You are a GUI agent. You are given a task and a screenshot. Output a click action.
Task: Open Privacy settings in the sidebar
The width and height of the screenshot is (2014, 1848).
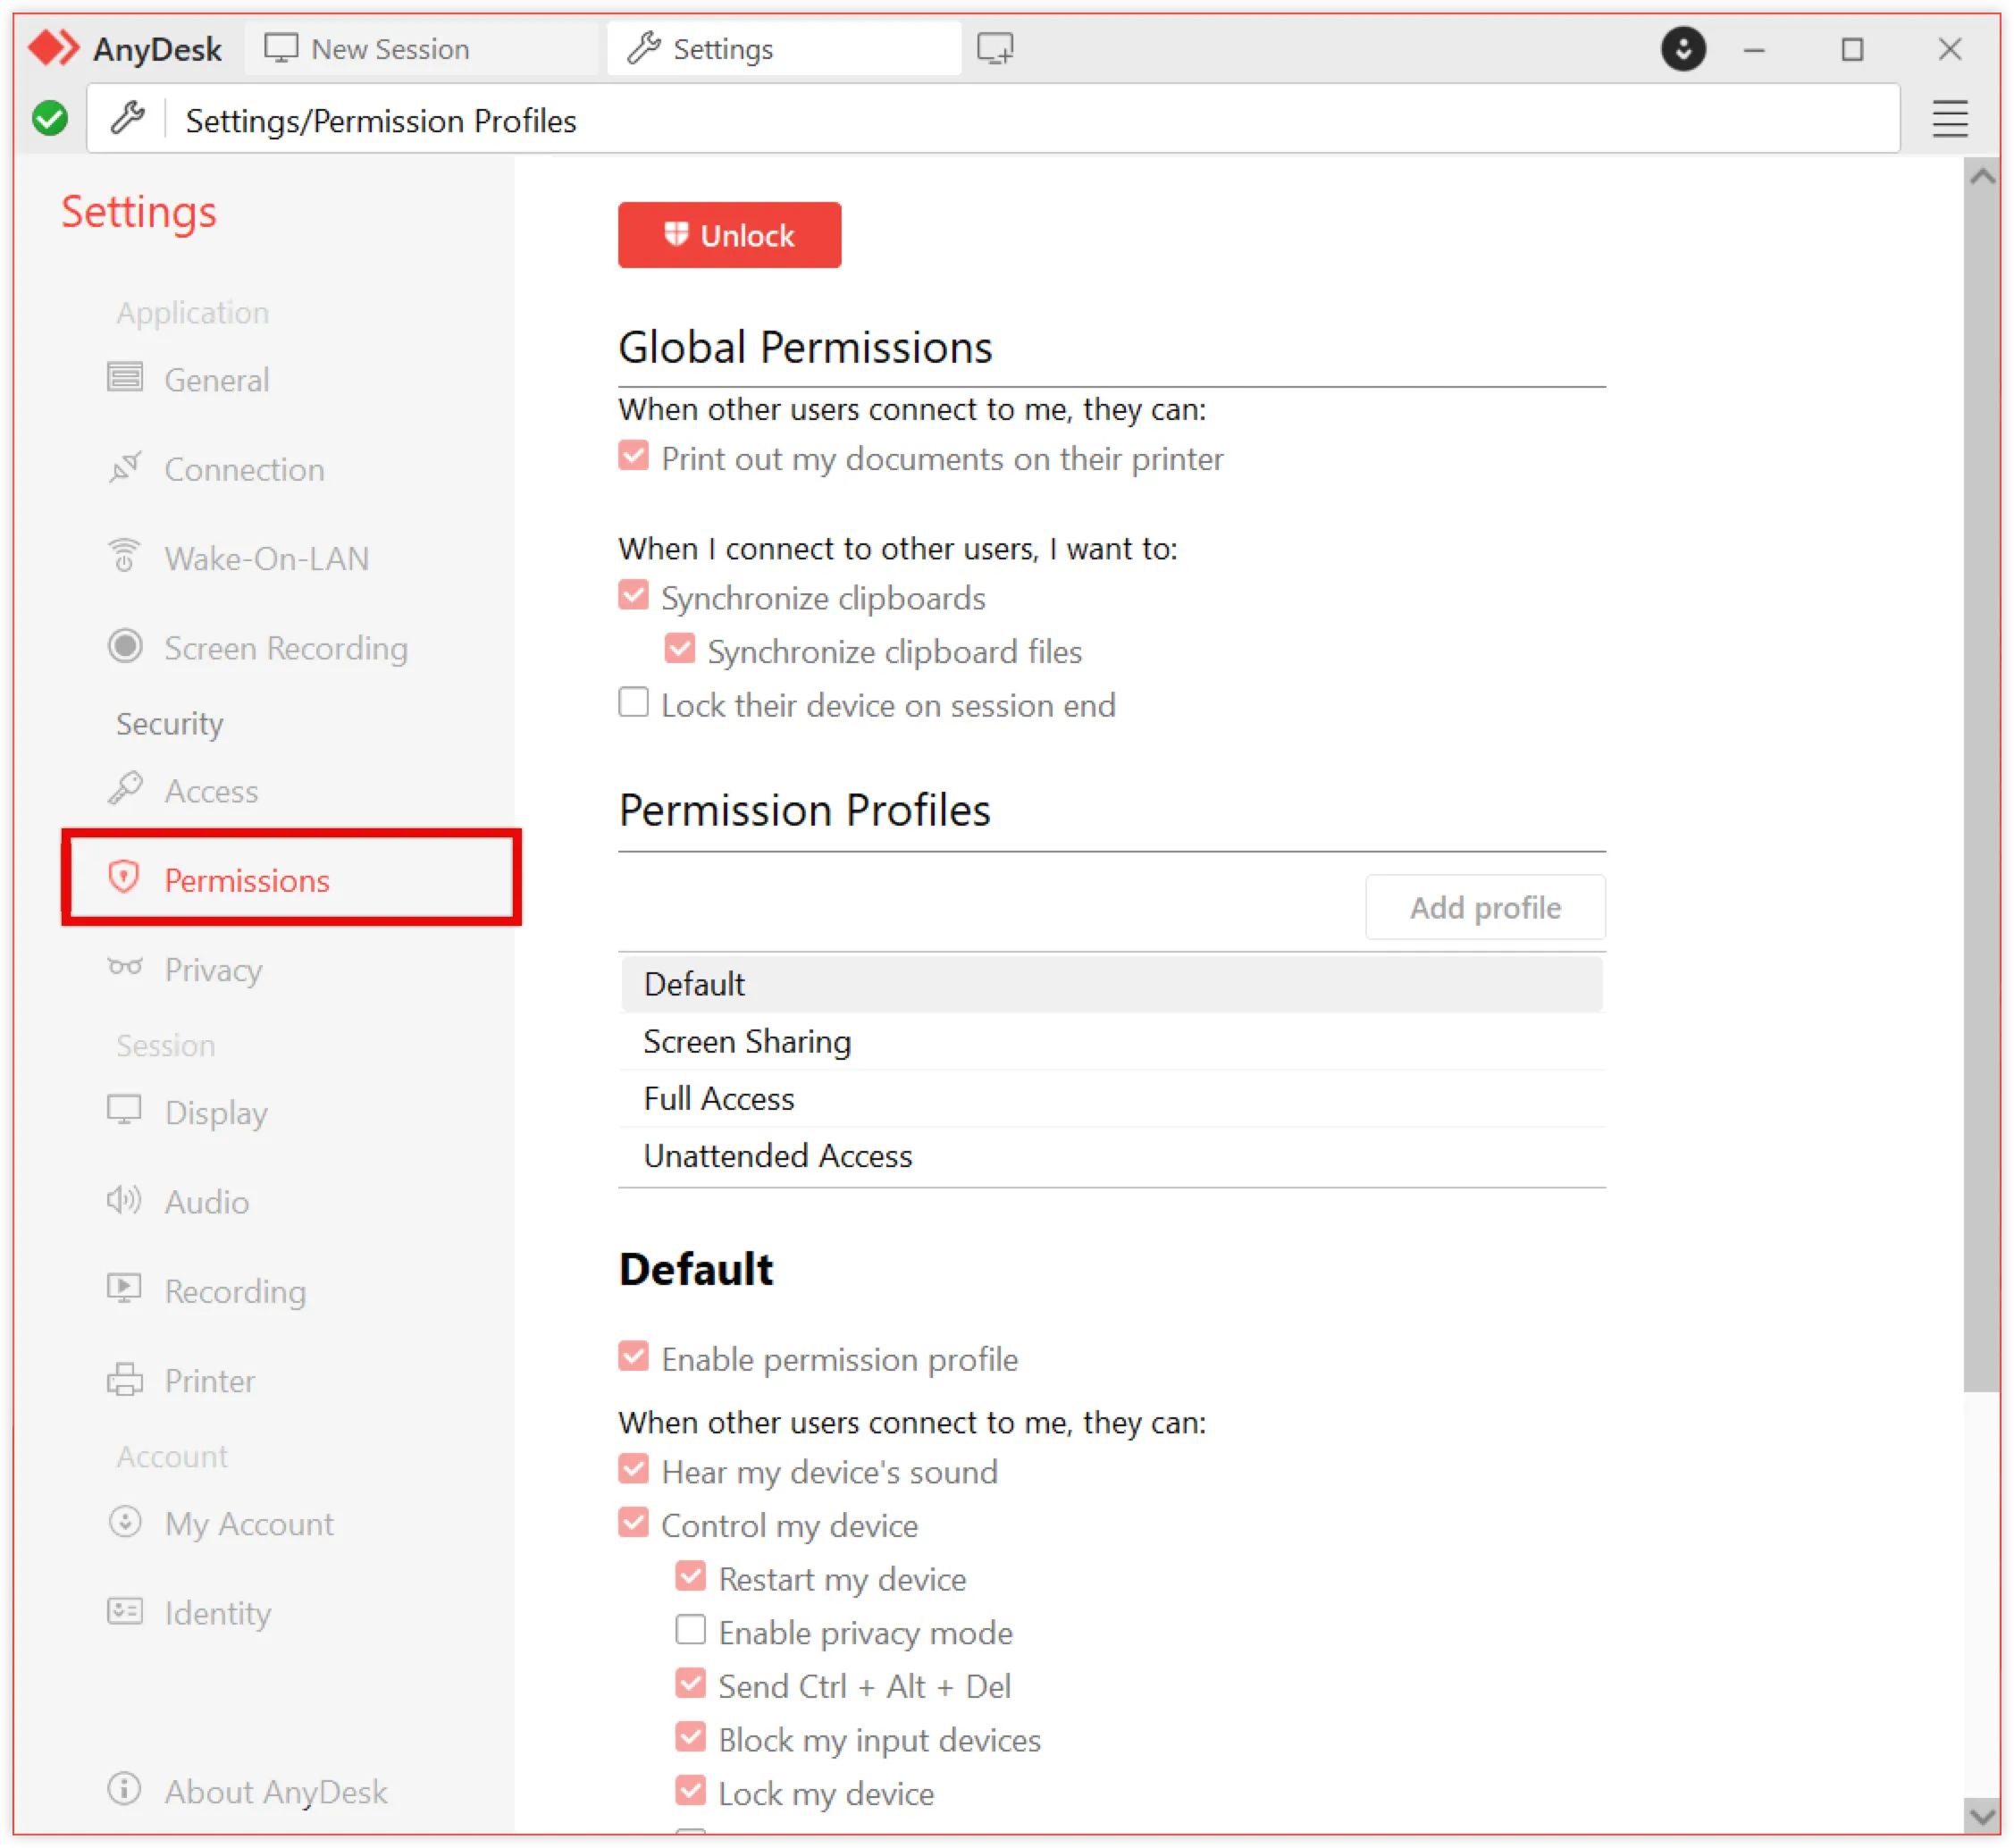coord(212,969)
